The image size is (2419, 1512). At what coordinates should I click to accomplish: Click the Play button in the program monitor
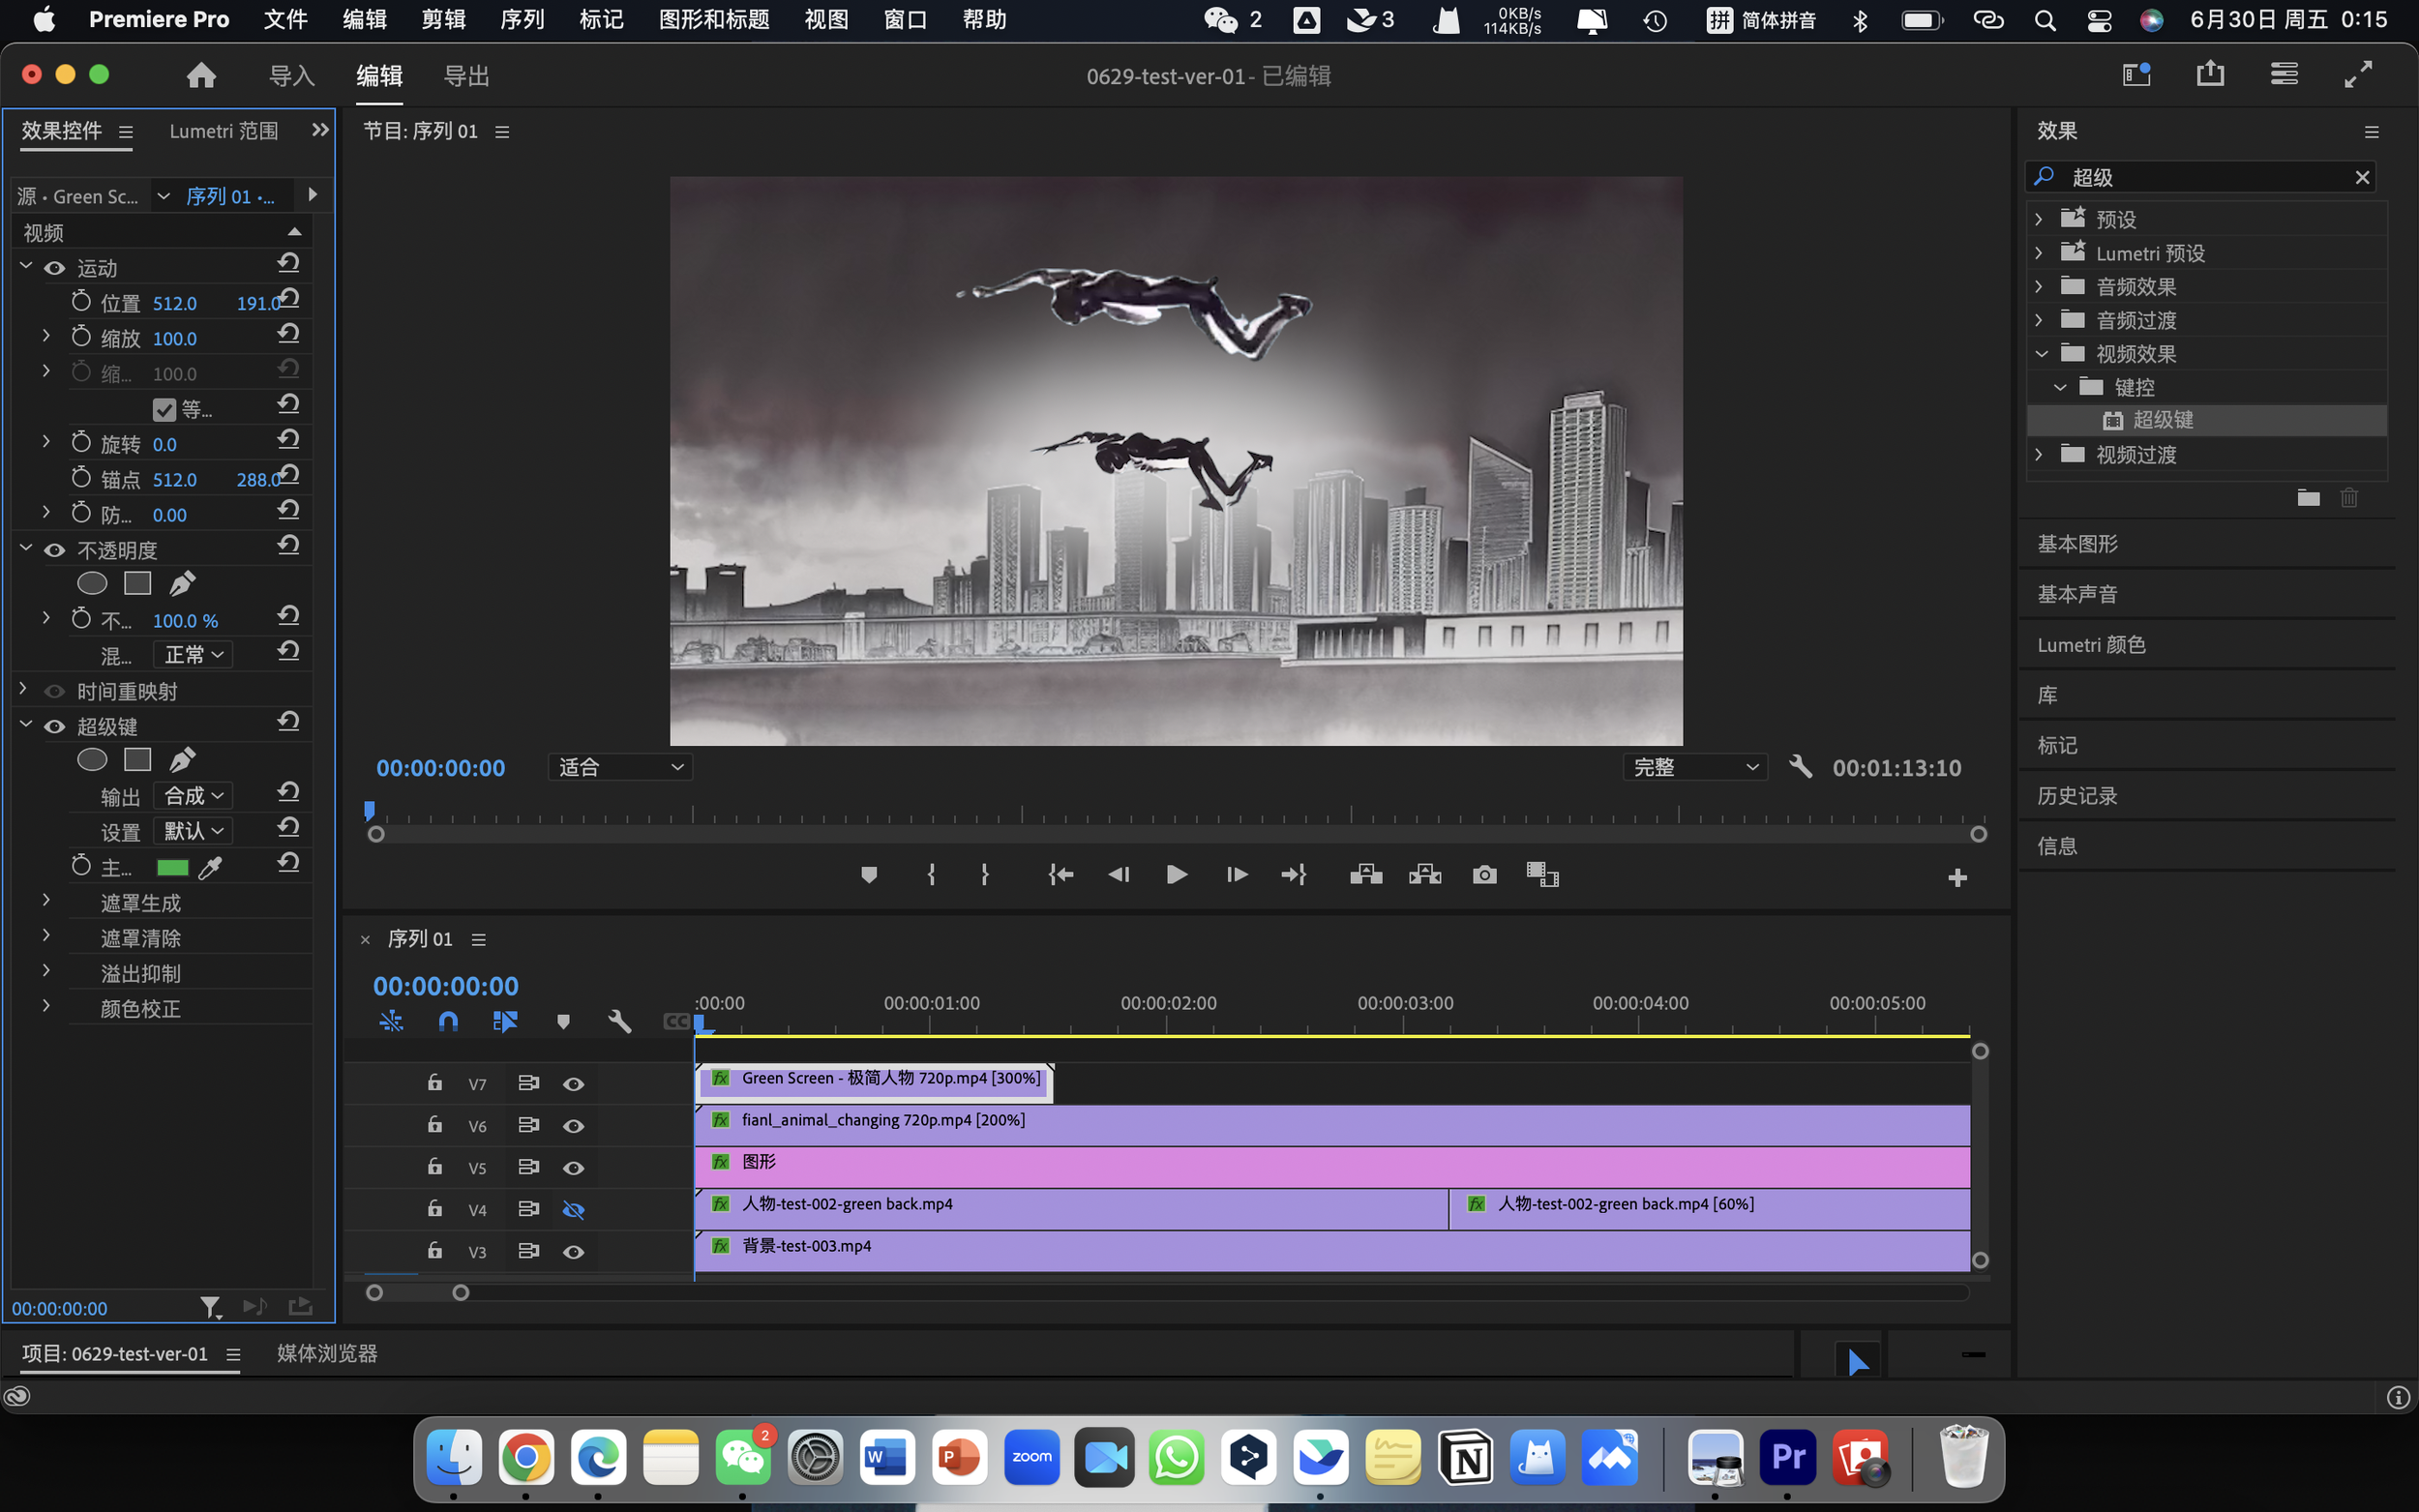point(1176,875)
